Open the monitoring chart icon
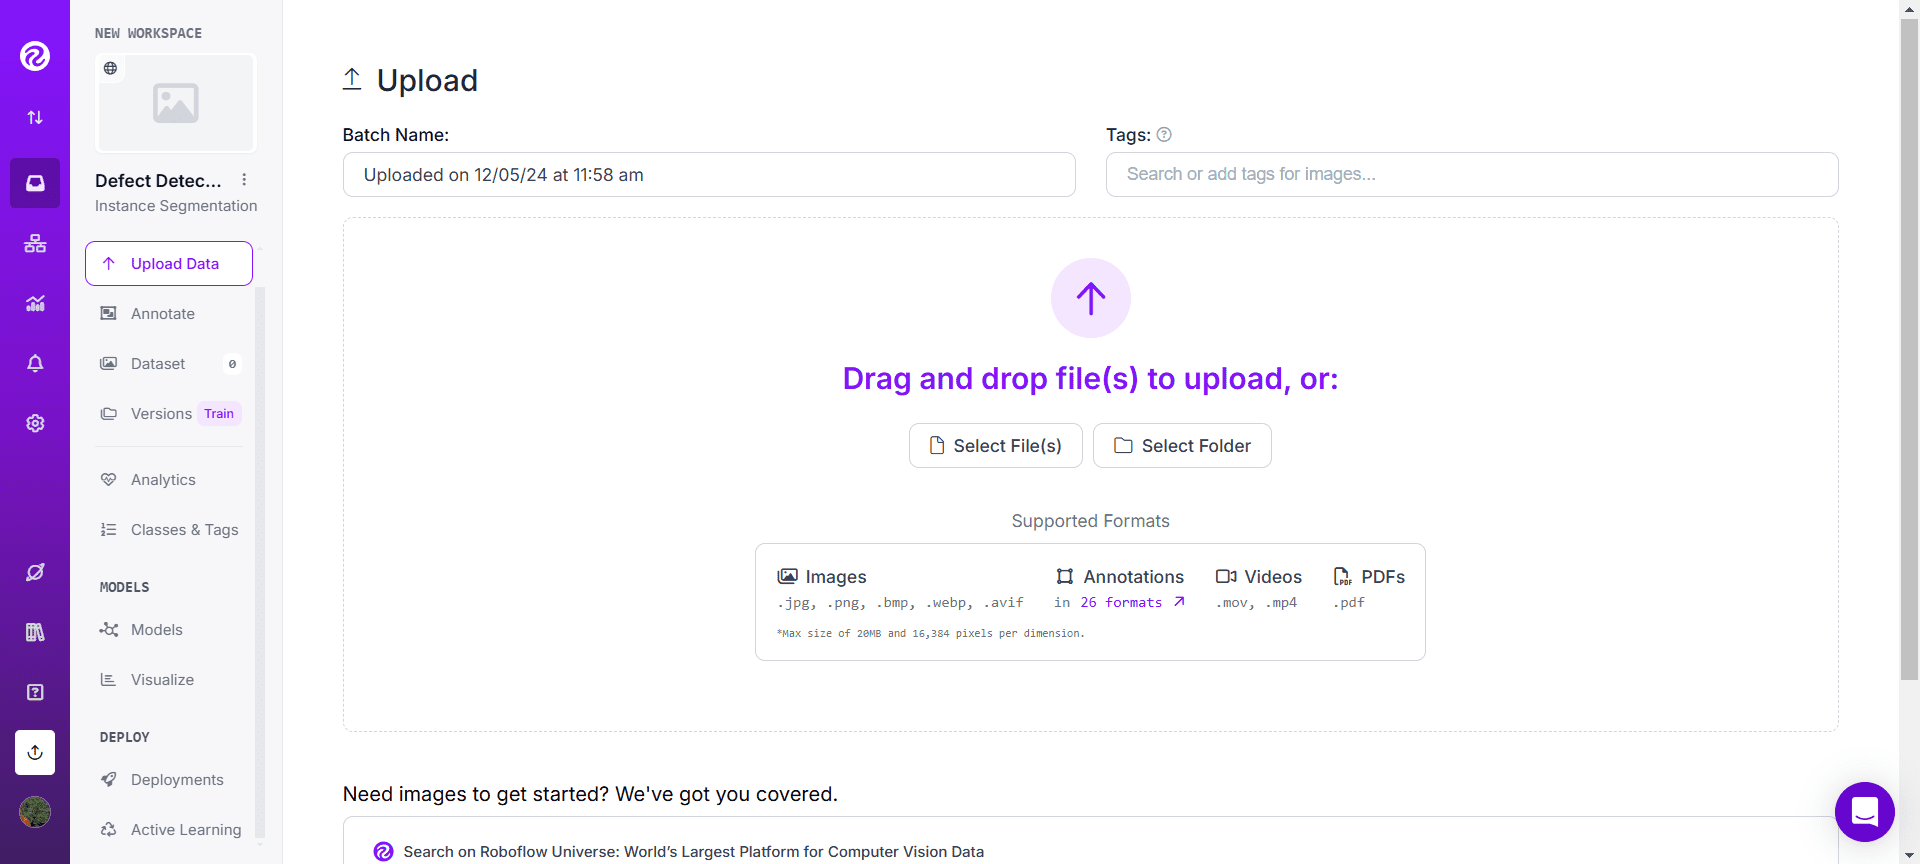Screen dimensions: 1920x864 35,303
